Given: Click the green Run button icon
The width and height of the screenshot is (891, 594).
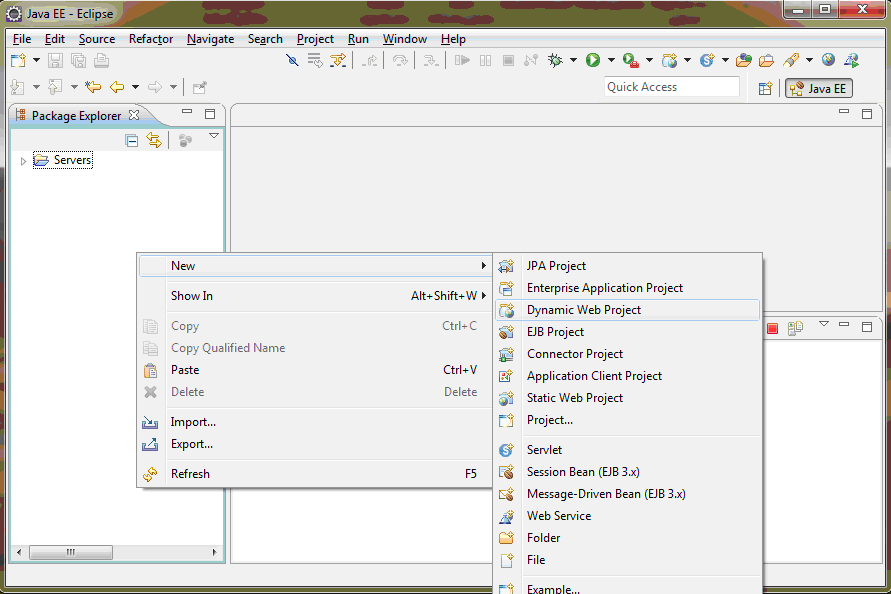Looking at the screenshot, I should pyautogui.click(x=593, y=60).
